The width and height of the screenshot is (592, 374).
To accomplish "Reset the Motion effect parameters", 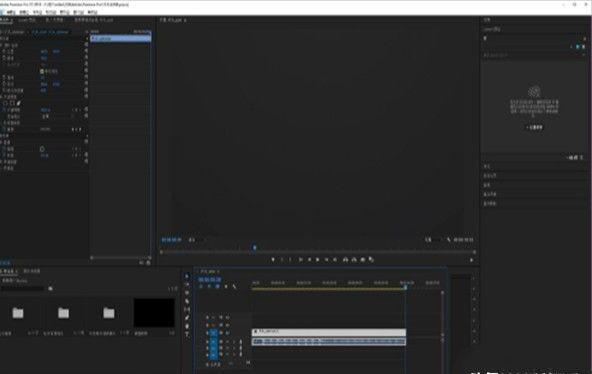I will pos(86,45).
